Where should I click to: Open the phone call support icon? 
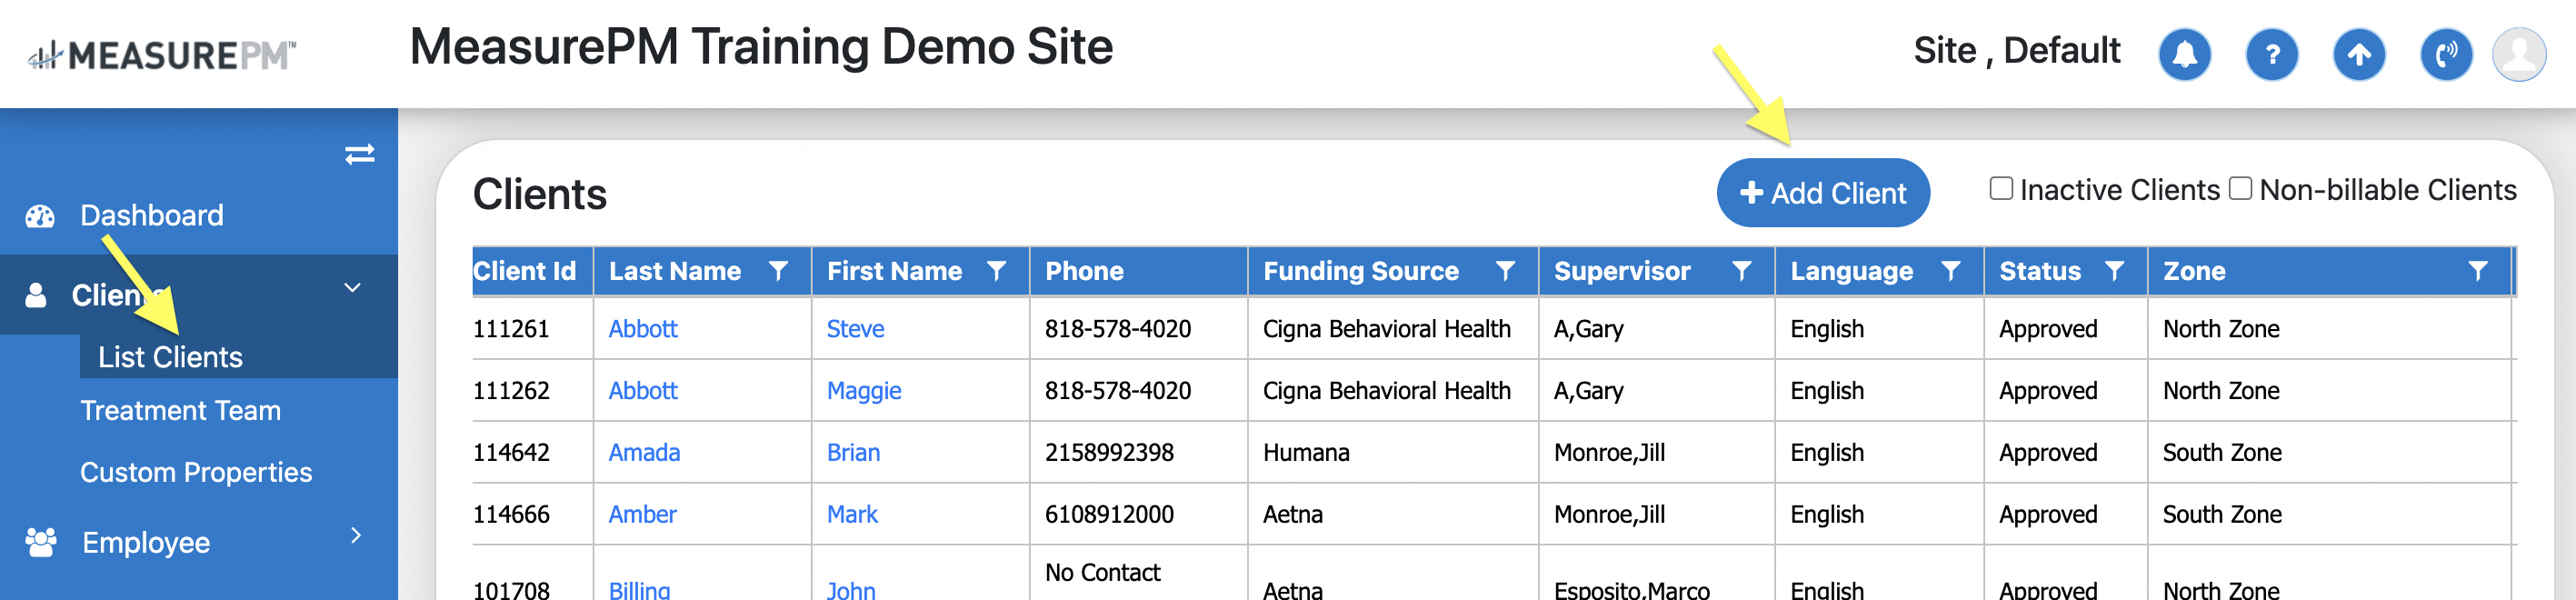(x=2445, y=54)
